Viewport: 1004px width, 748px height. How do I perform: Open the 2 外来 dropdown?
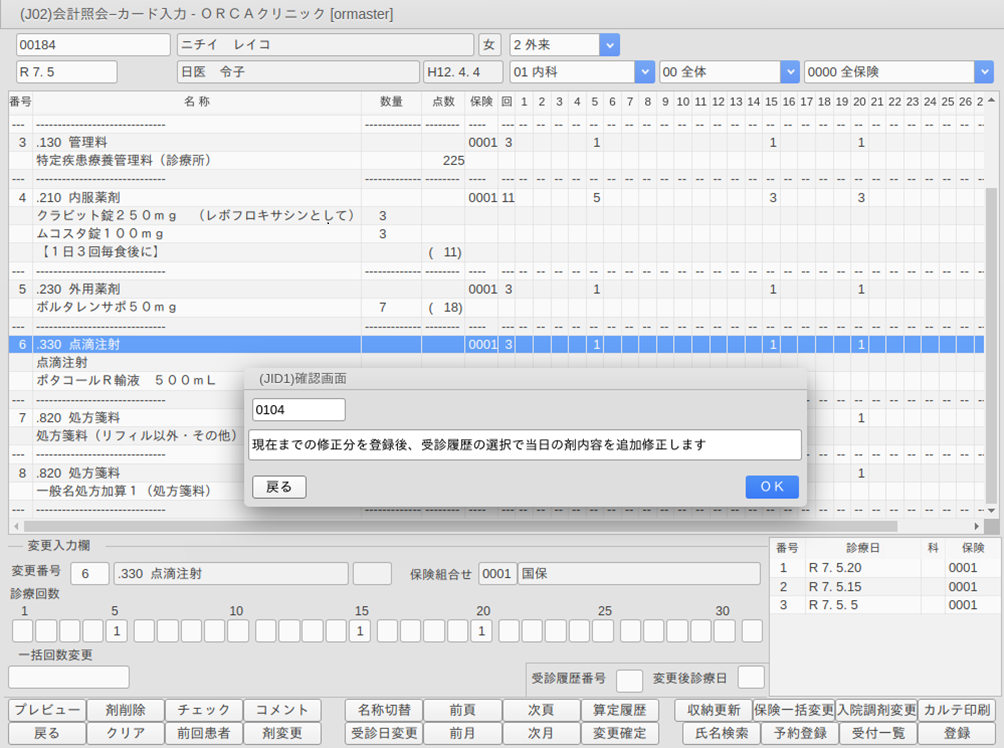coord(608,45)
